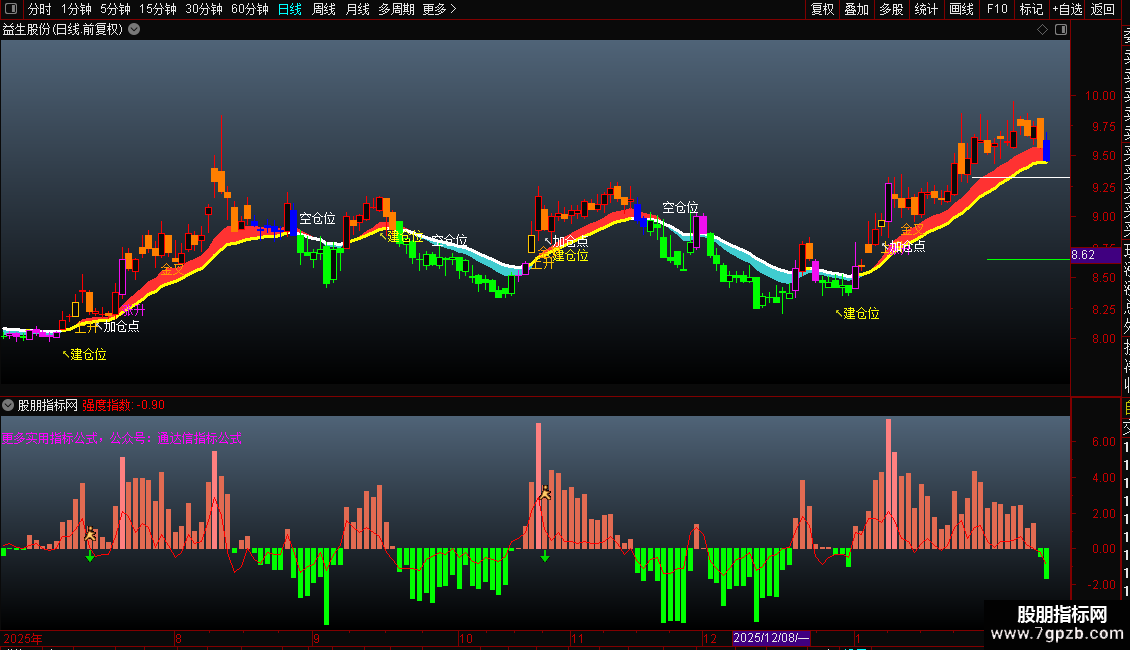The width and height of the screenshot is (1130, 650).
Task: Open the 股朋指标网 indicator dropdown circle
Action: coord(8,405)
